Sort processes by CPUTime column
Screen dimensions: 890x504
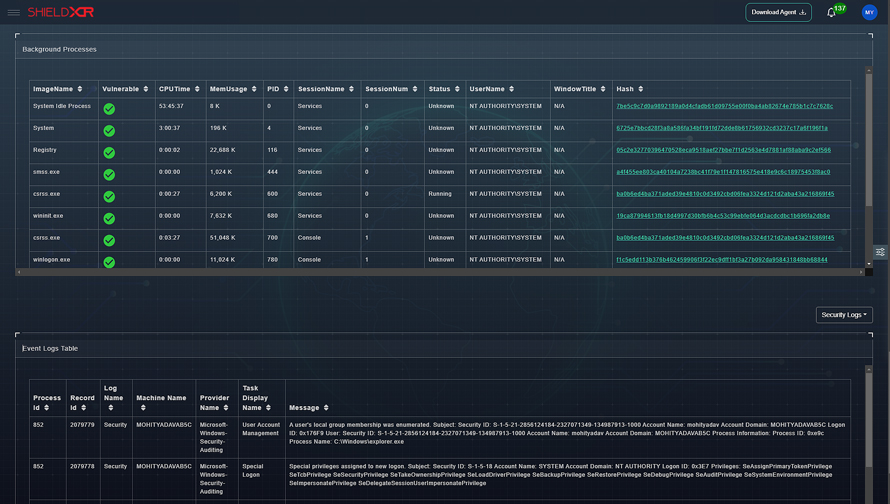(x=197, y=89)
